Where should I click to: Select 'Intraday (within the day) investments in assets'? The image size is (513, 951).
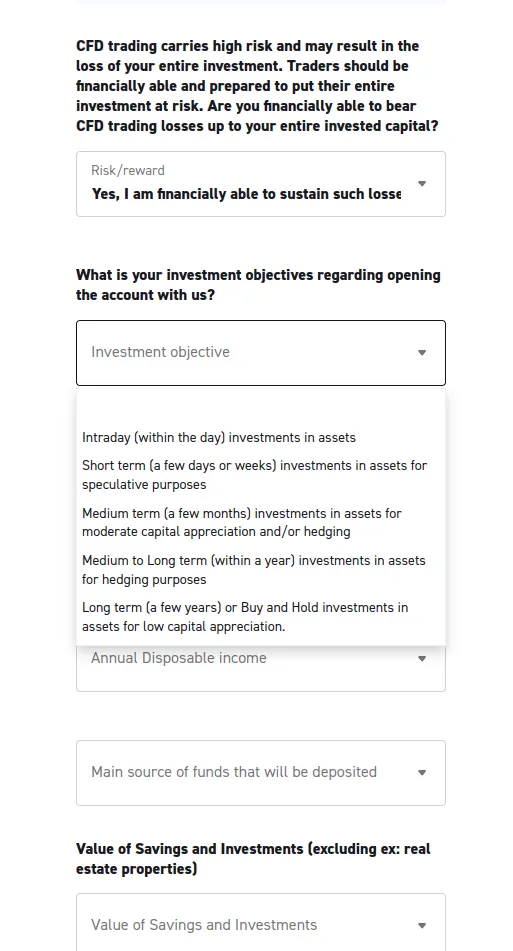pos(261,437)
